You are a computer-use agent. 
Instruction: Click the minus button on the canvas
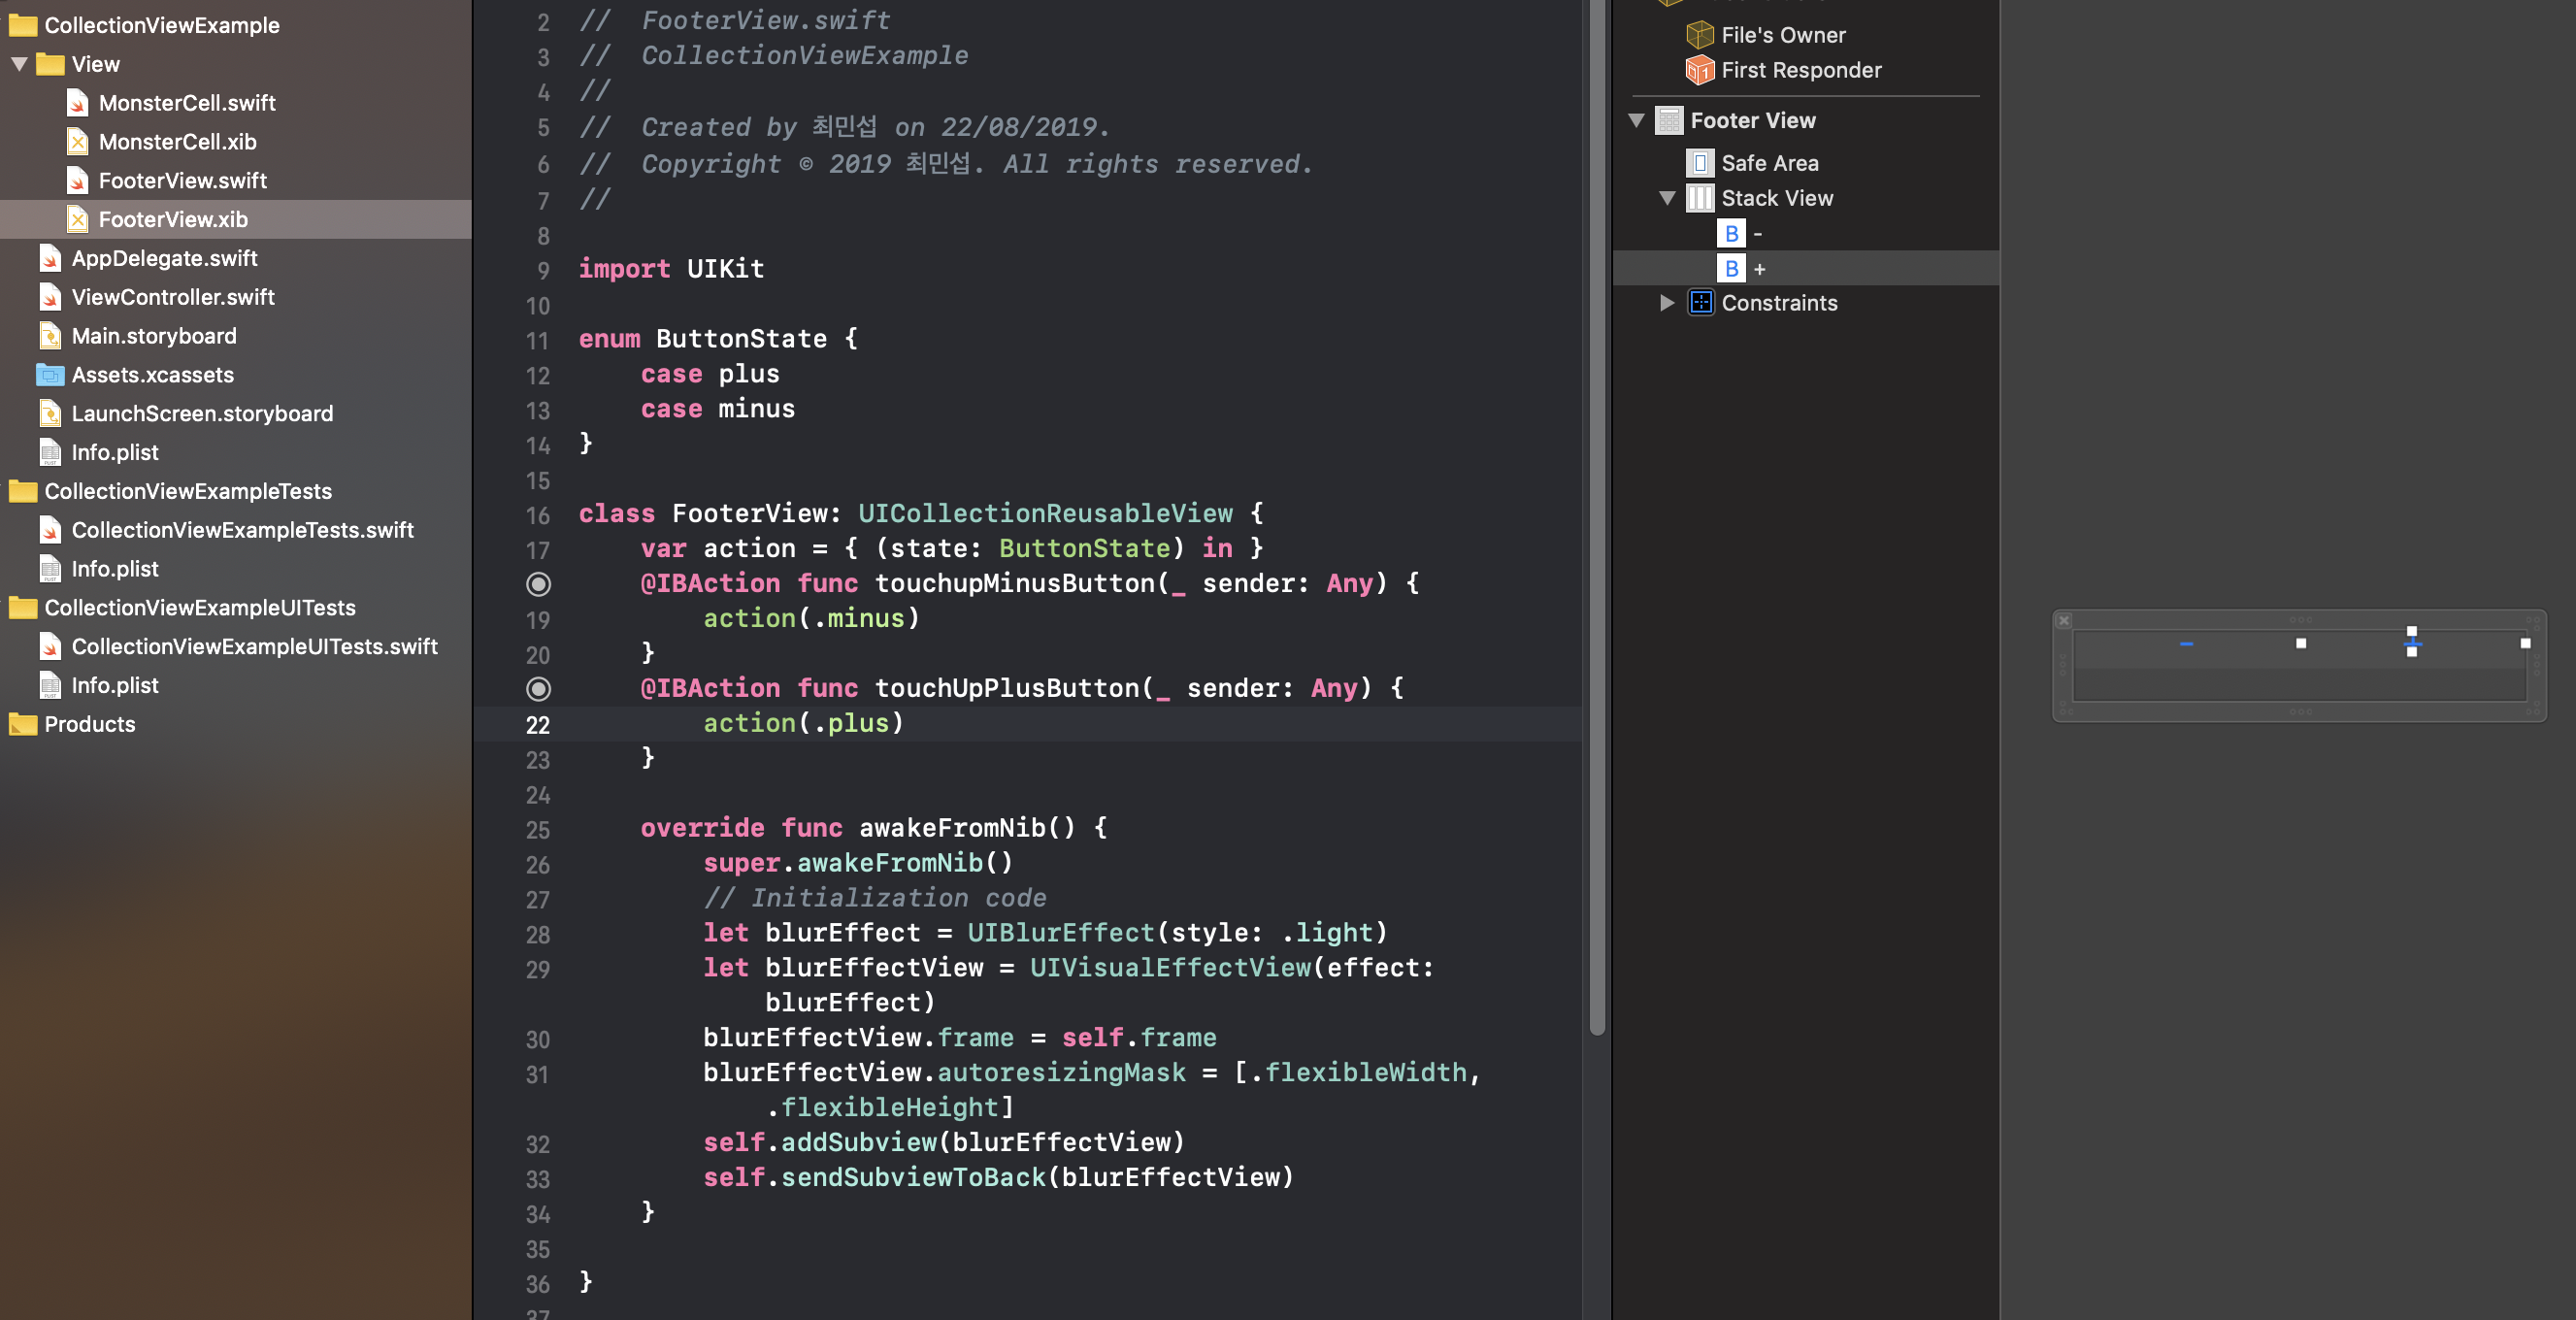2187,644
